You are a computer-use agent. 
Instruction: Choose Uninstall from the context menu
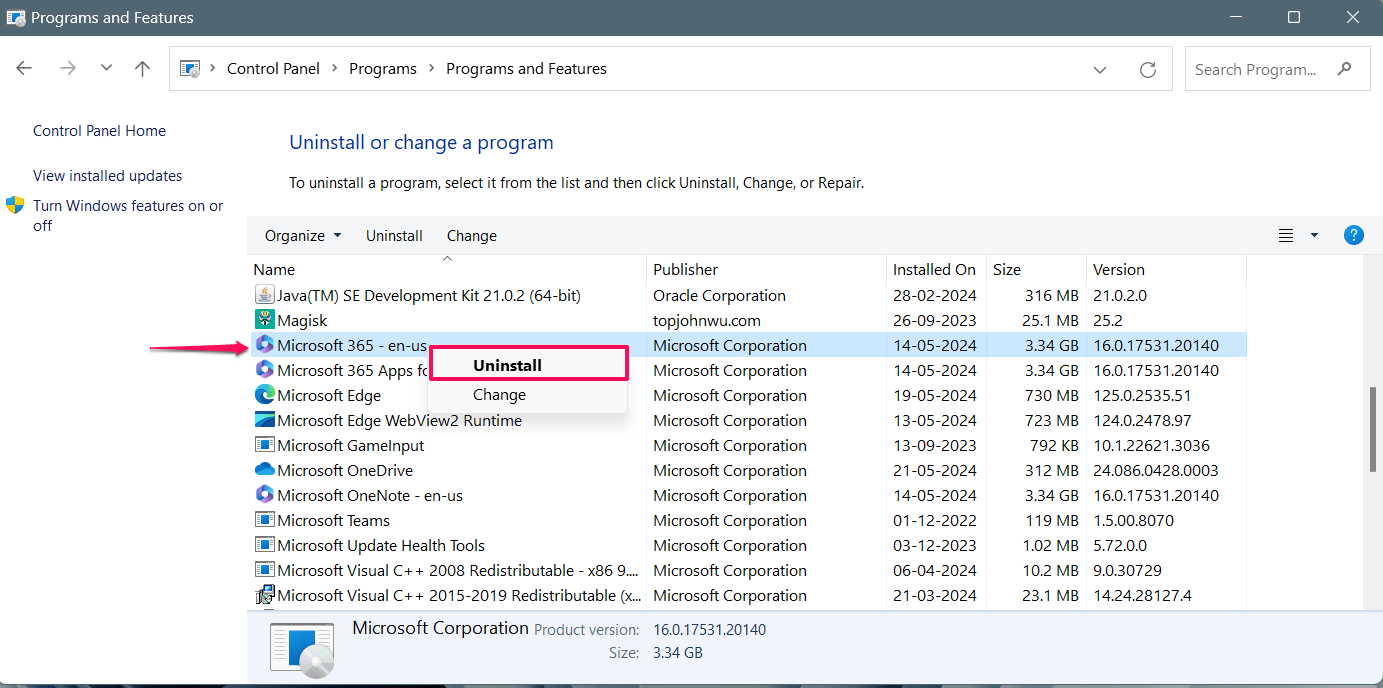point(528,365)
